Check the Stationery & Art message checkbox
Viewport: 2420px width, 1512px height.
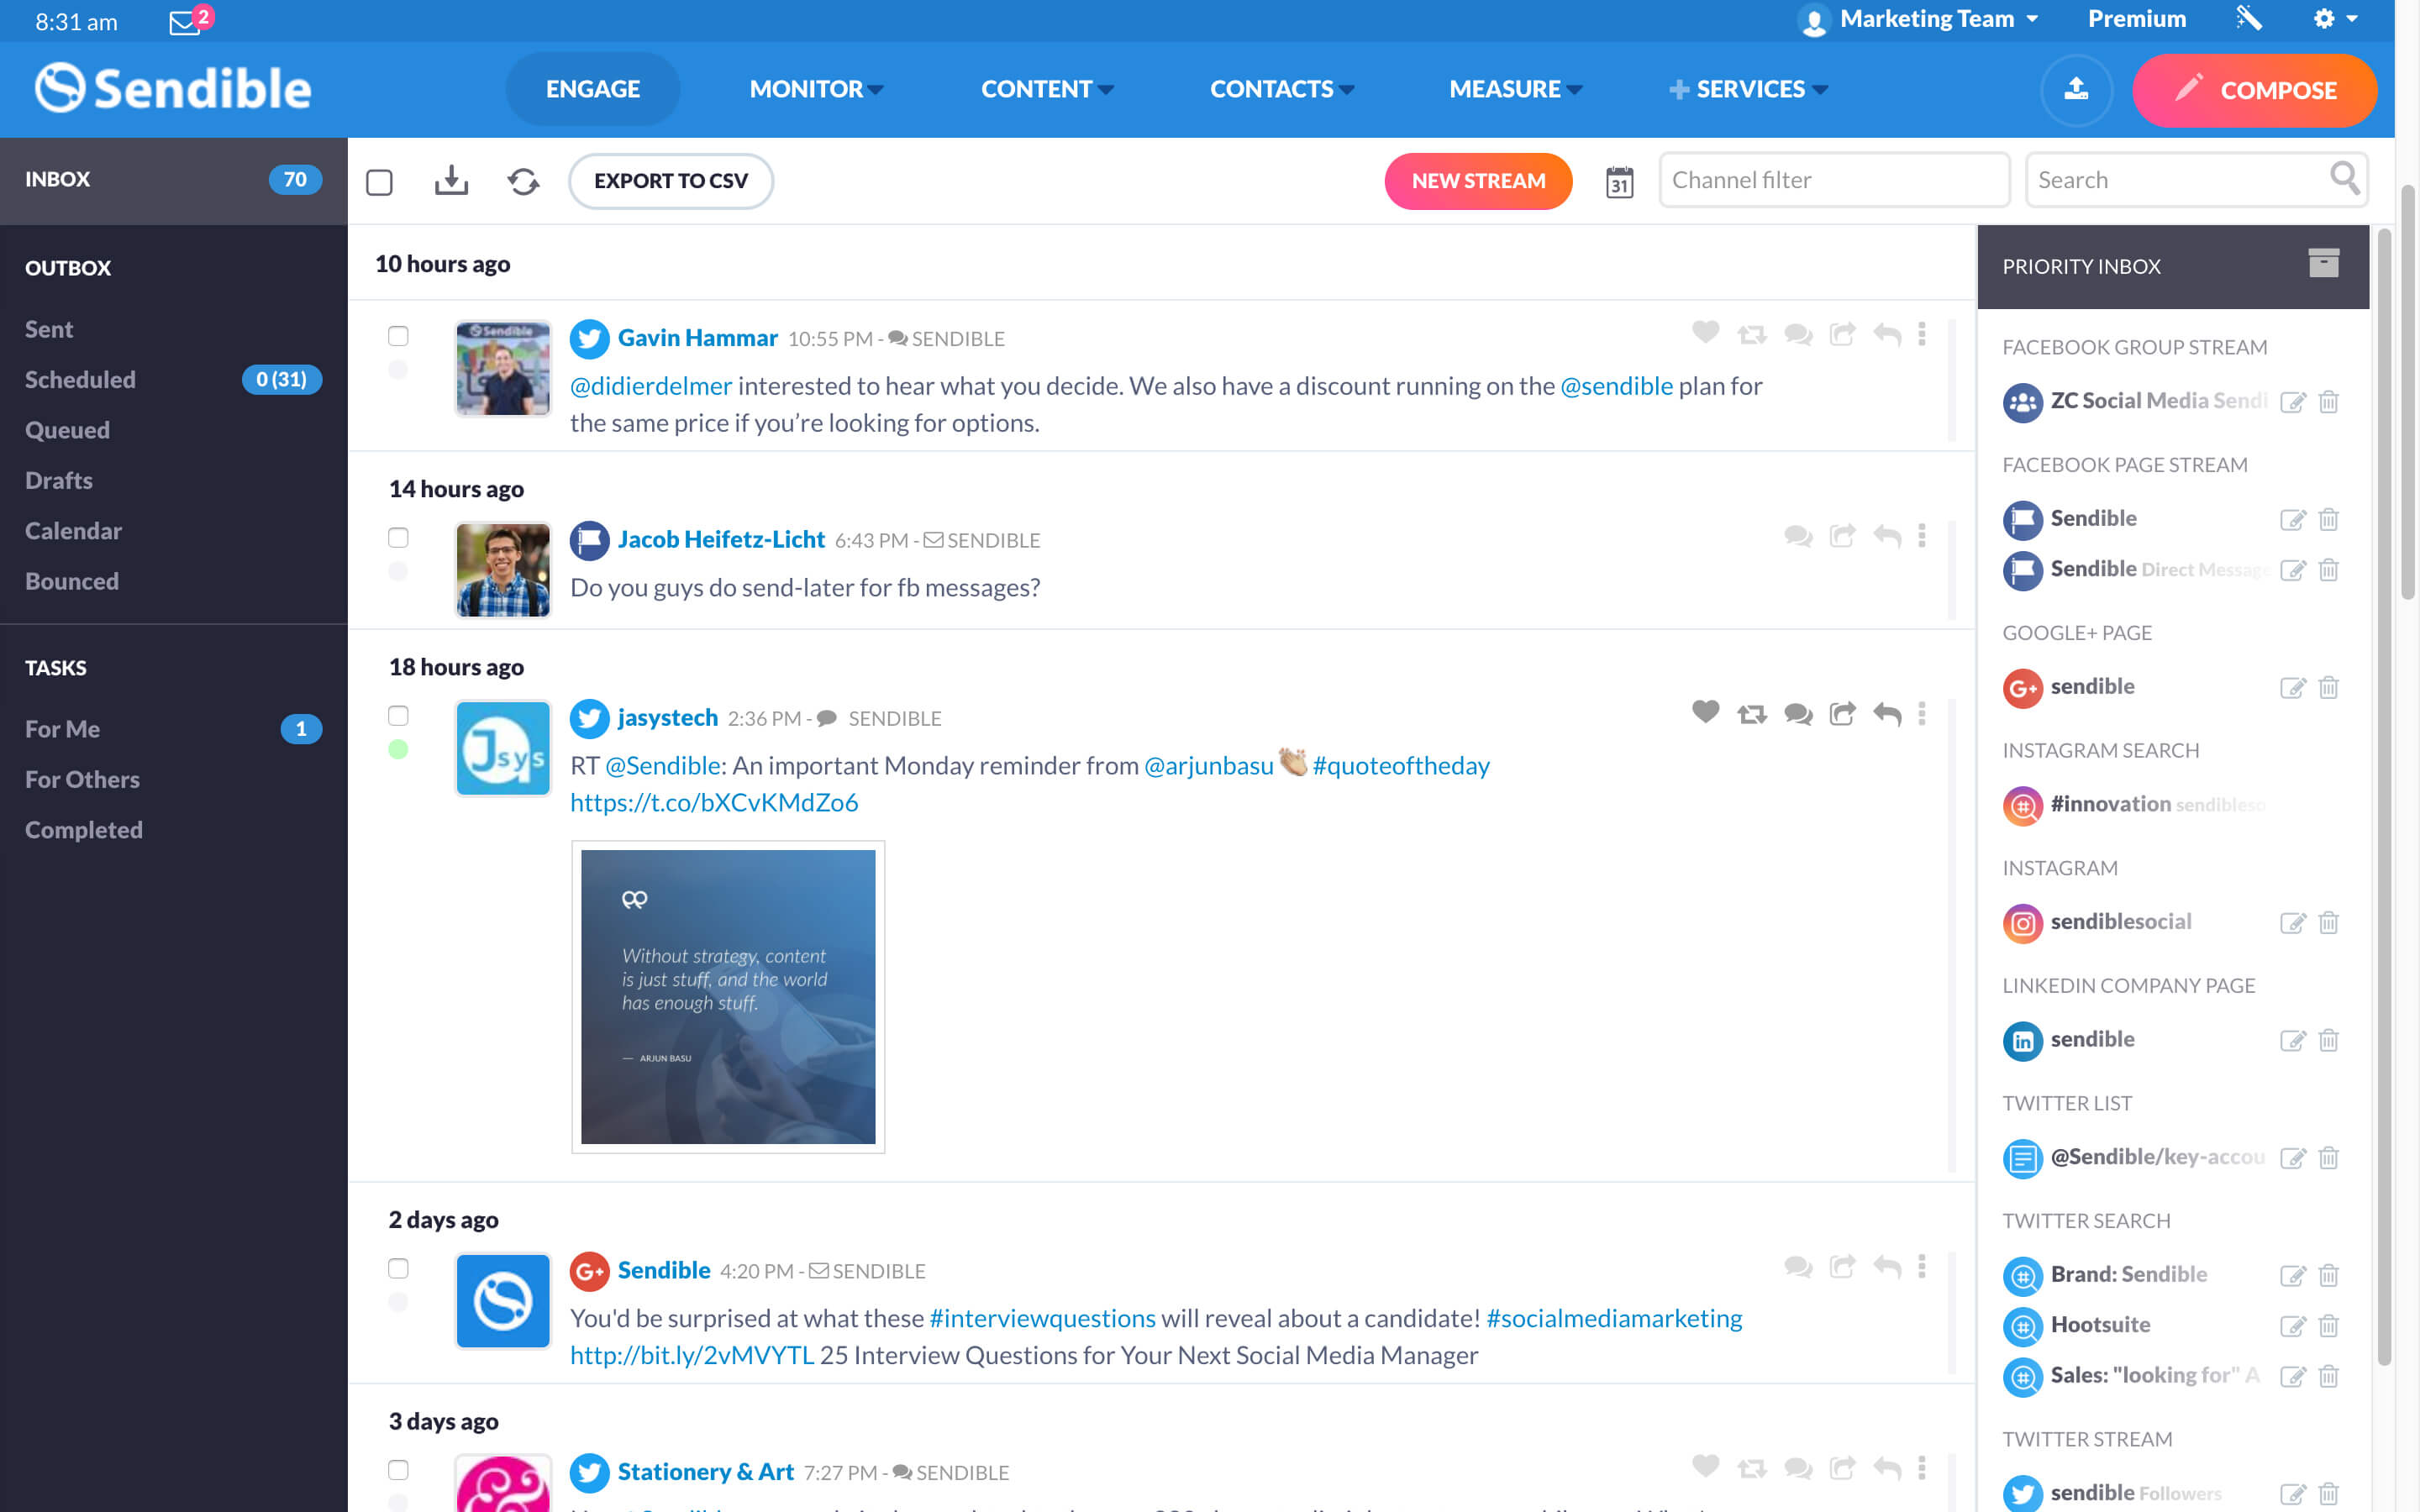[x=398, y=1470]
